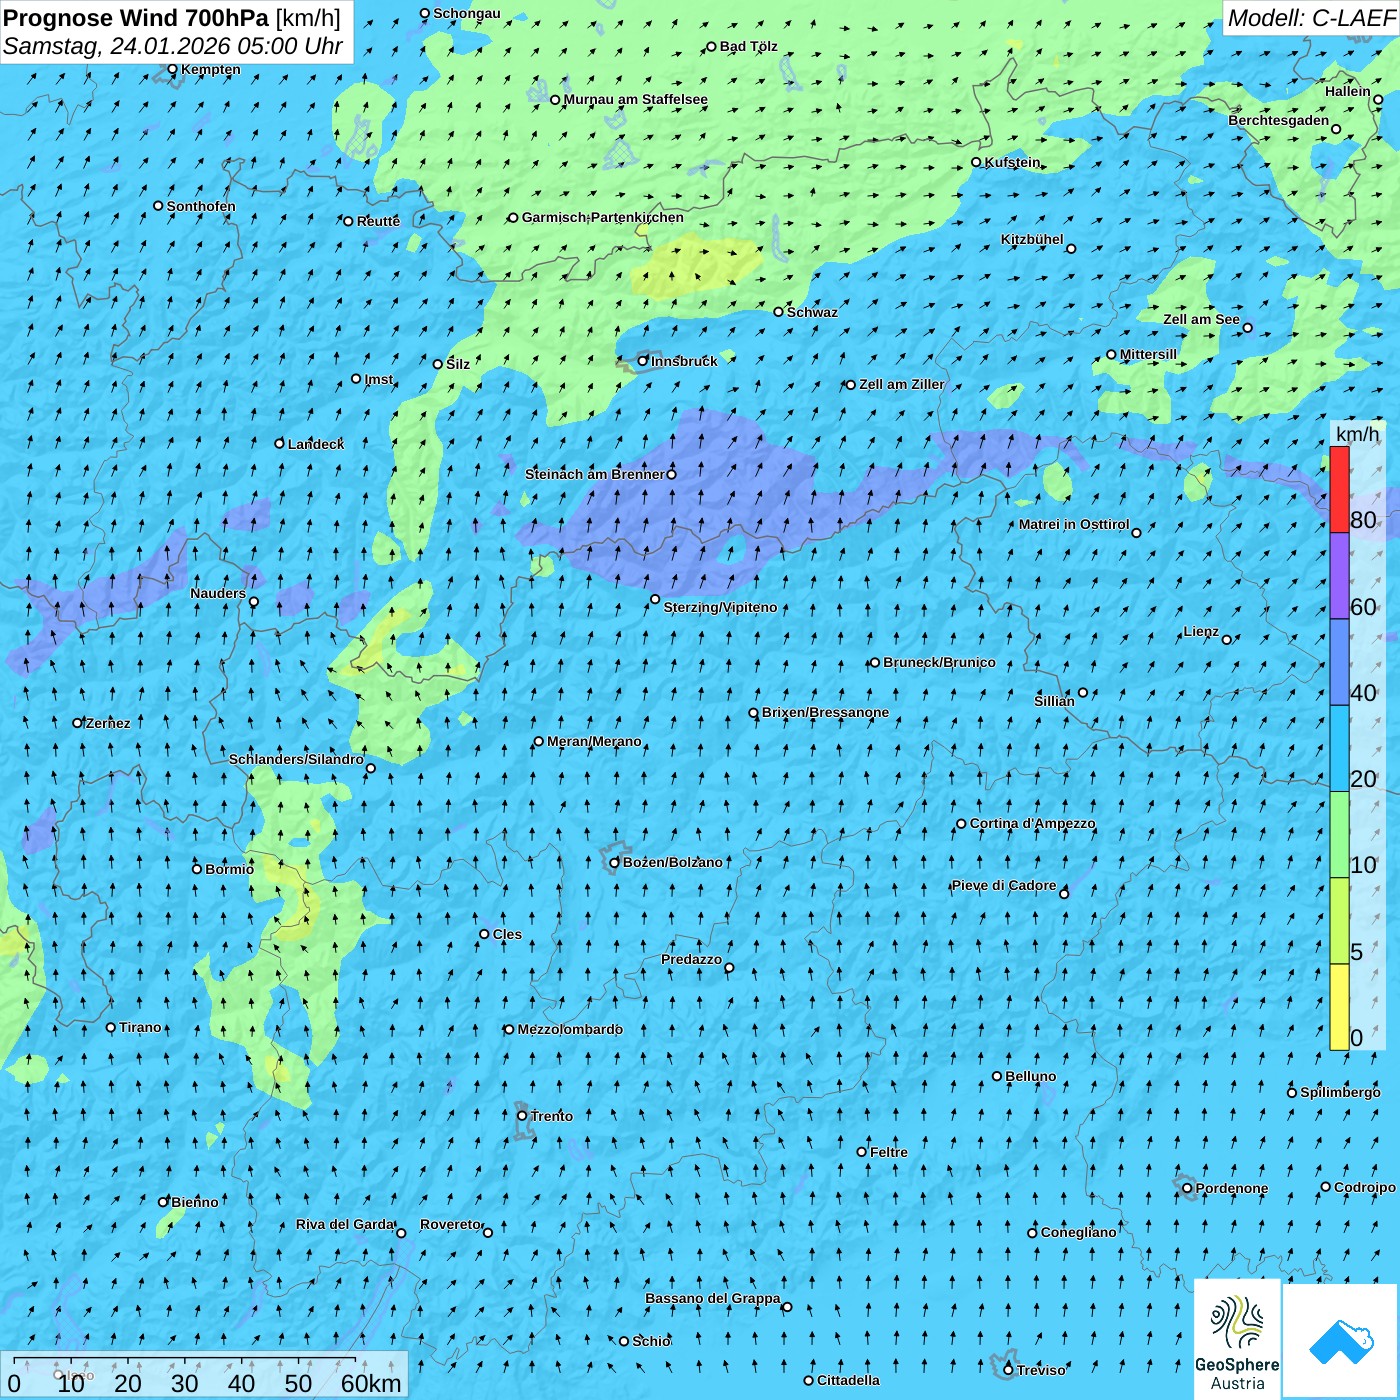
Task: Click the Hallein town label
Action: pyautogui.click(x=1347, y=91)
